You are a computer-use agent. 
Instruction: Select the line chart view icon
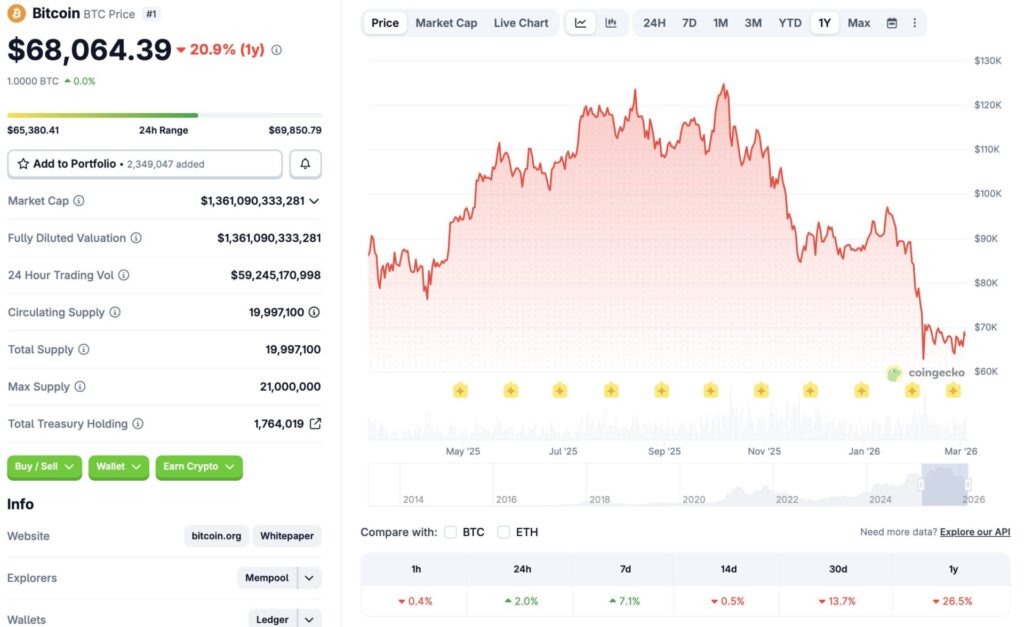tap(580, 22)
